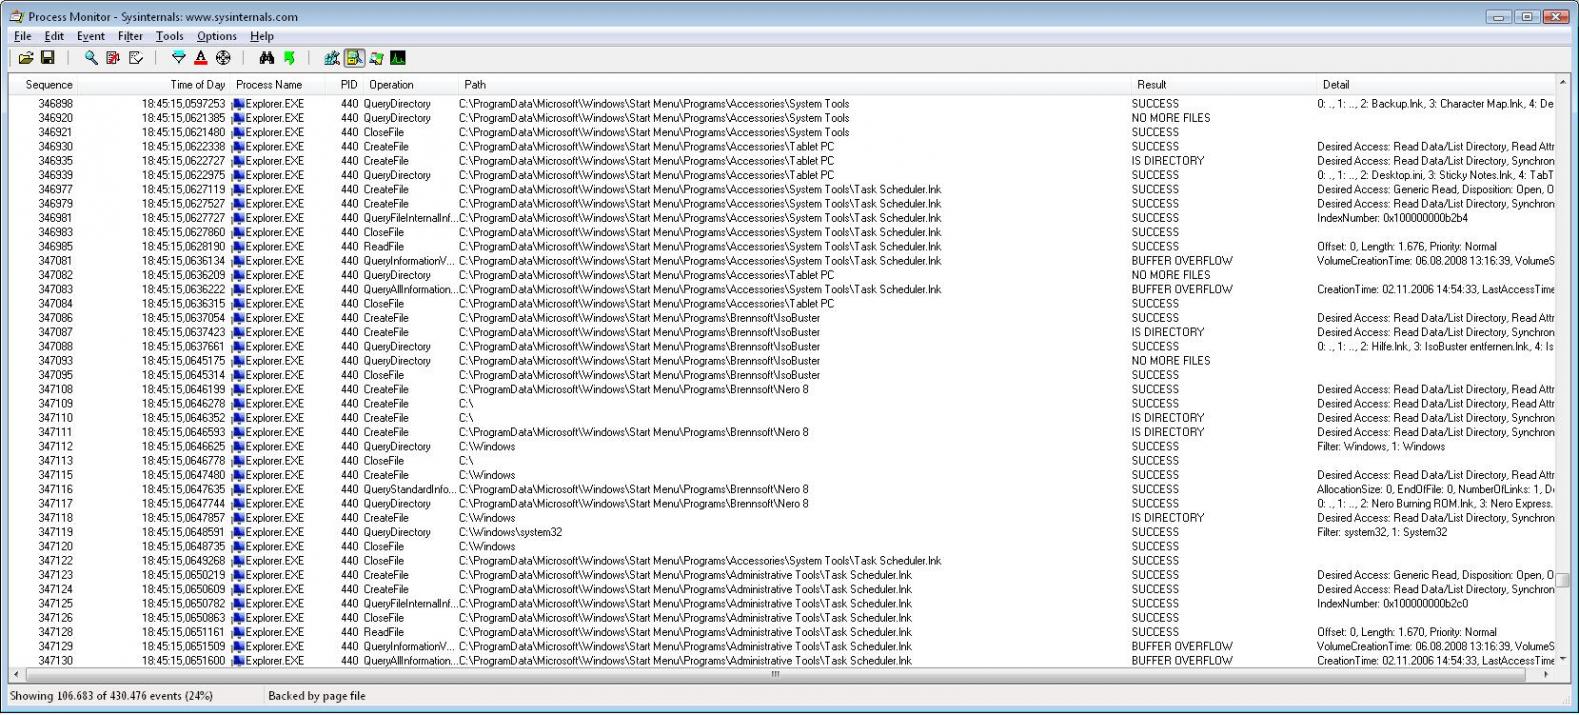Select Administrative Tools Task Scheduler.lnk path row 347123

(x=686, y=575)
